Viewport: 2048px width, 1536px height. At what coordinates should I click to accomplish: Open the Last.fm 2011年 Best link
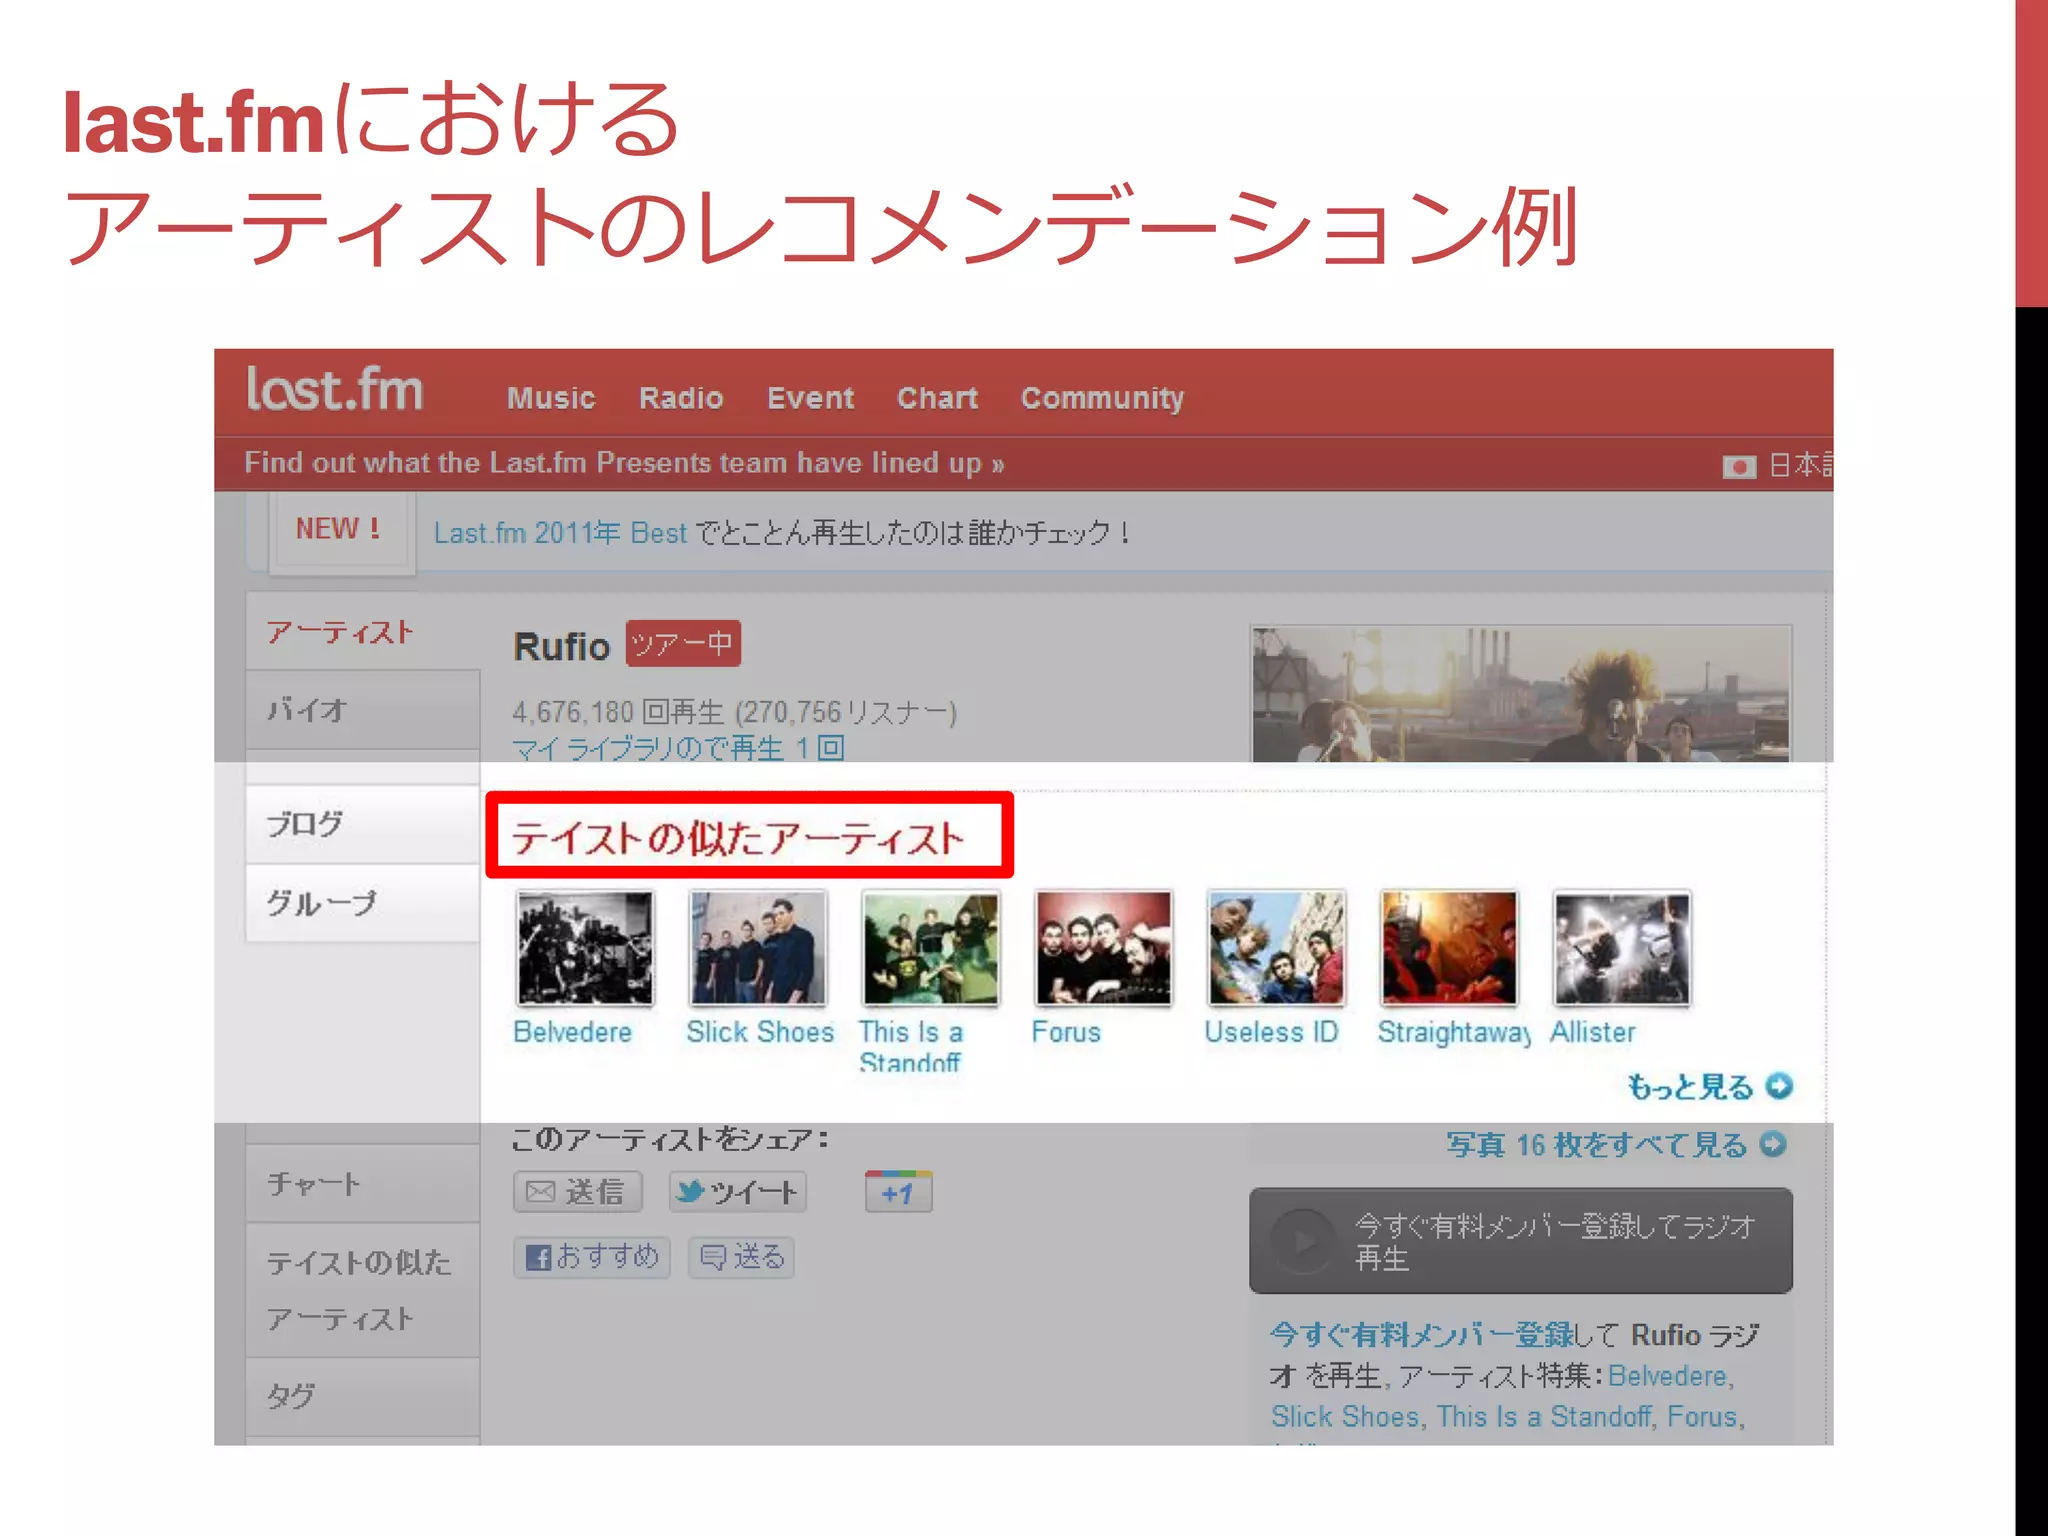560,532
